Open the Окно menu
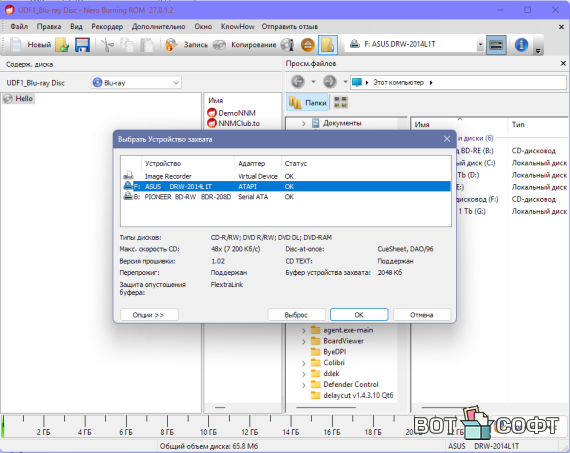This screenshot has height=453, width=570. tap(203, 27)
